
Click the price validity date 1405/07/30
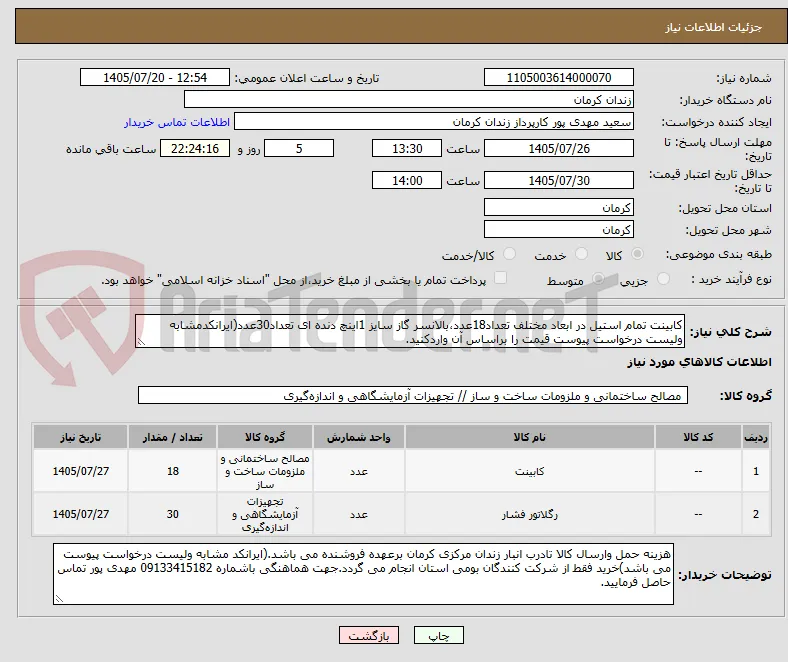pyautogui.click(x=558, y=180)
